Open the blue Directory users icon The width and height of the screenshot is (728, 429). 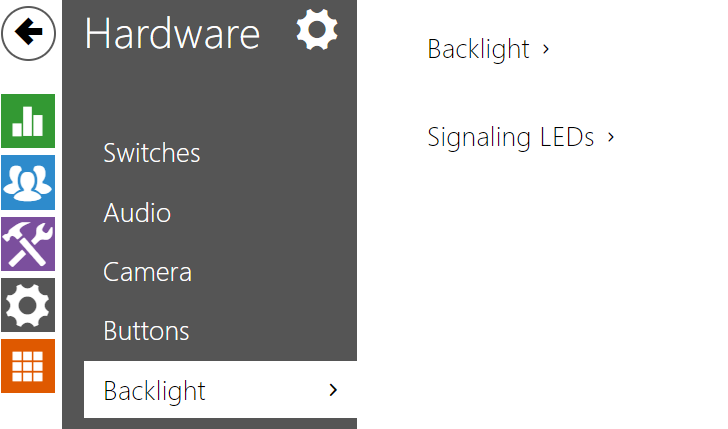click(28, 182)
